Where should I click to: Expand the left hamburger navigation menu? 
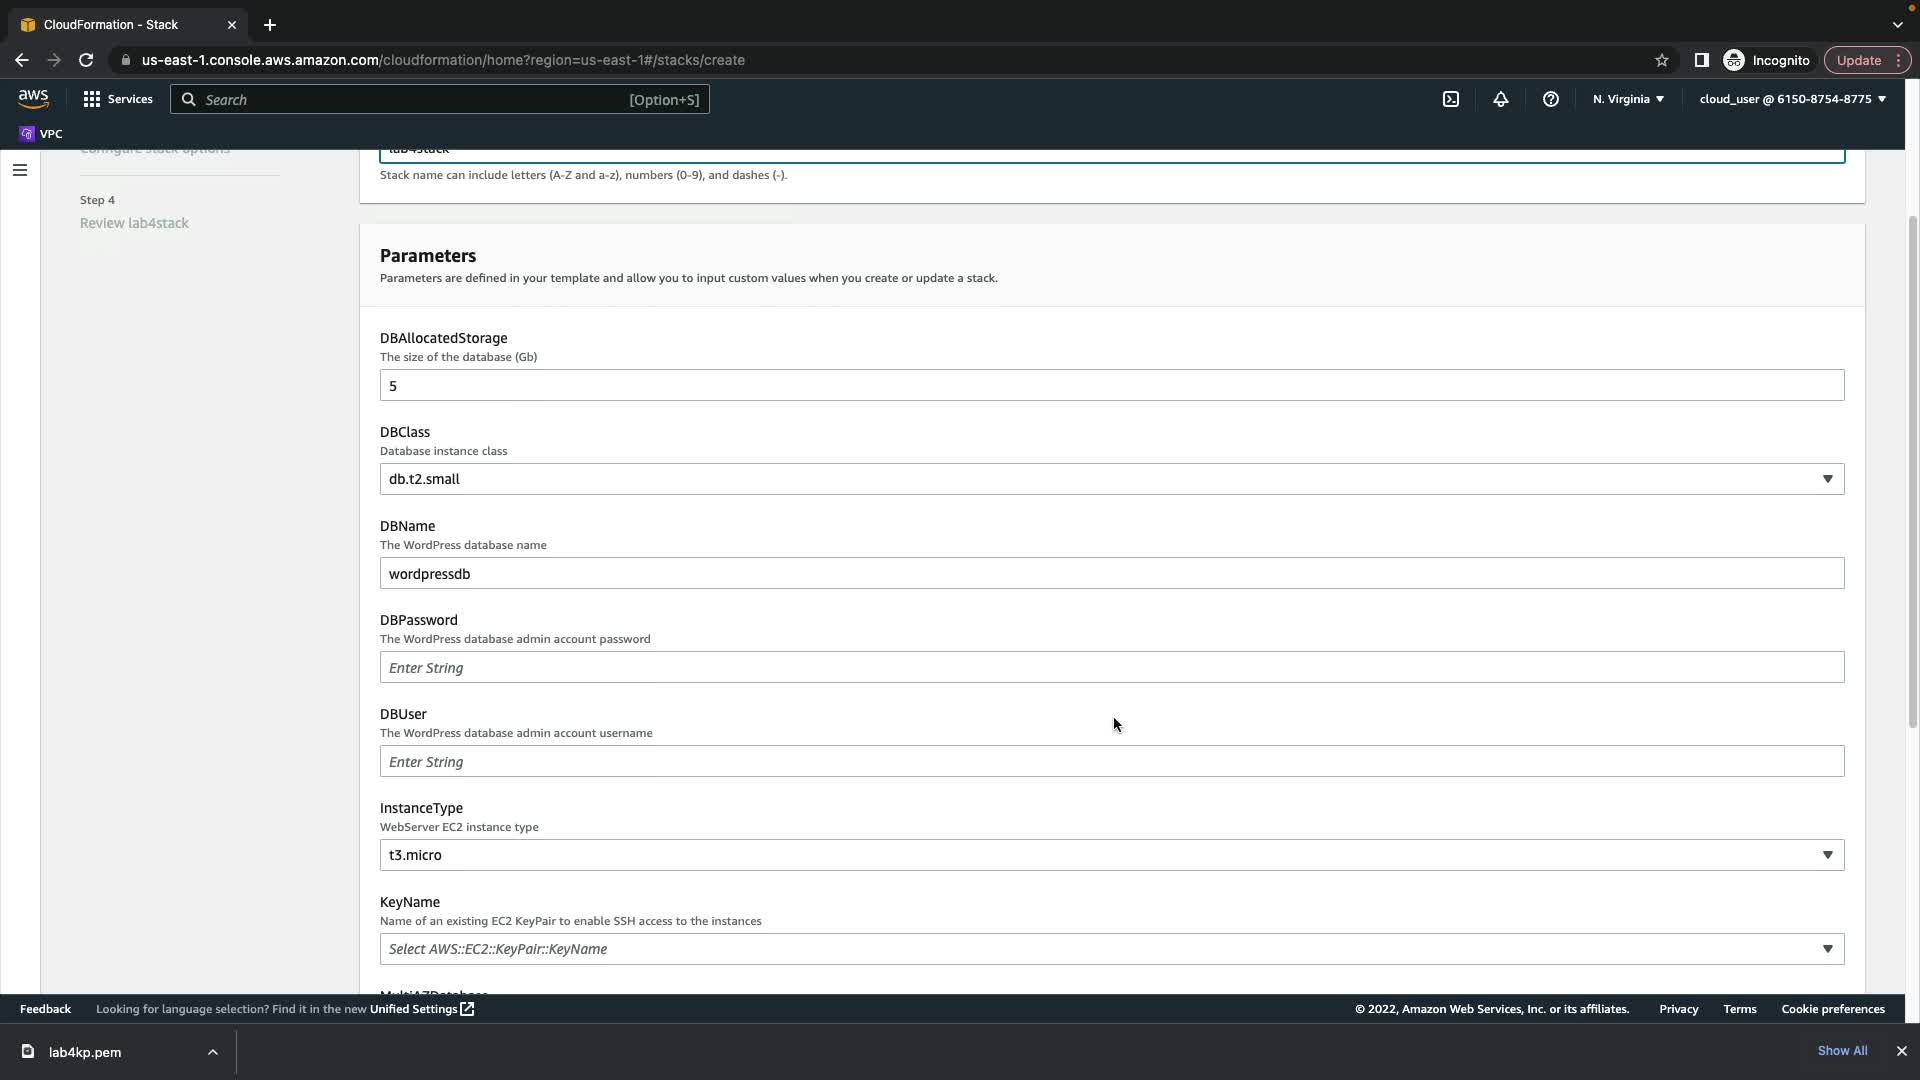point(19,170)
